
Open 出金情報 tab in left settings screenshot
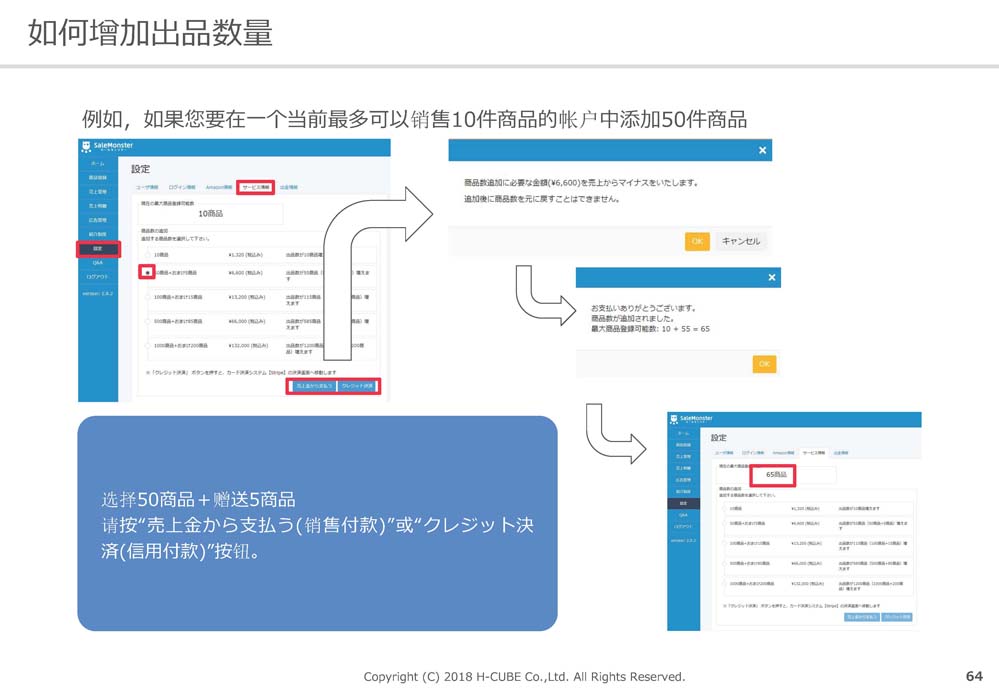coord(289,187)
